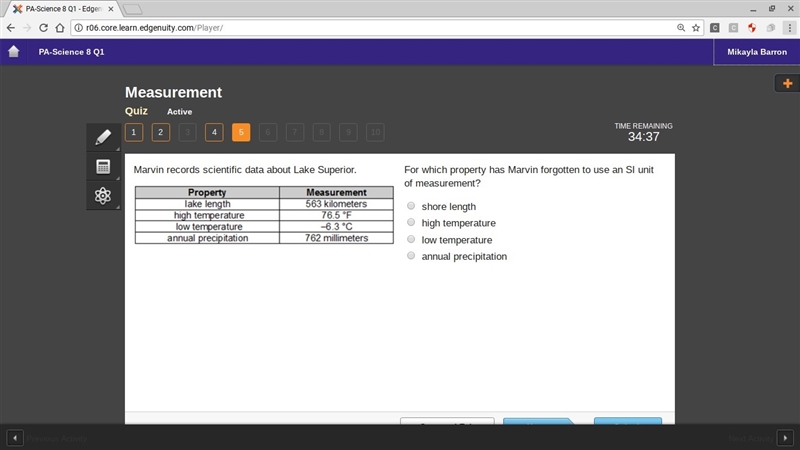
Task: Go to the course home icon
Action: [x=14, y=52]
